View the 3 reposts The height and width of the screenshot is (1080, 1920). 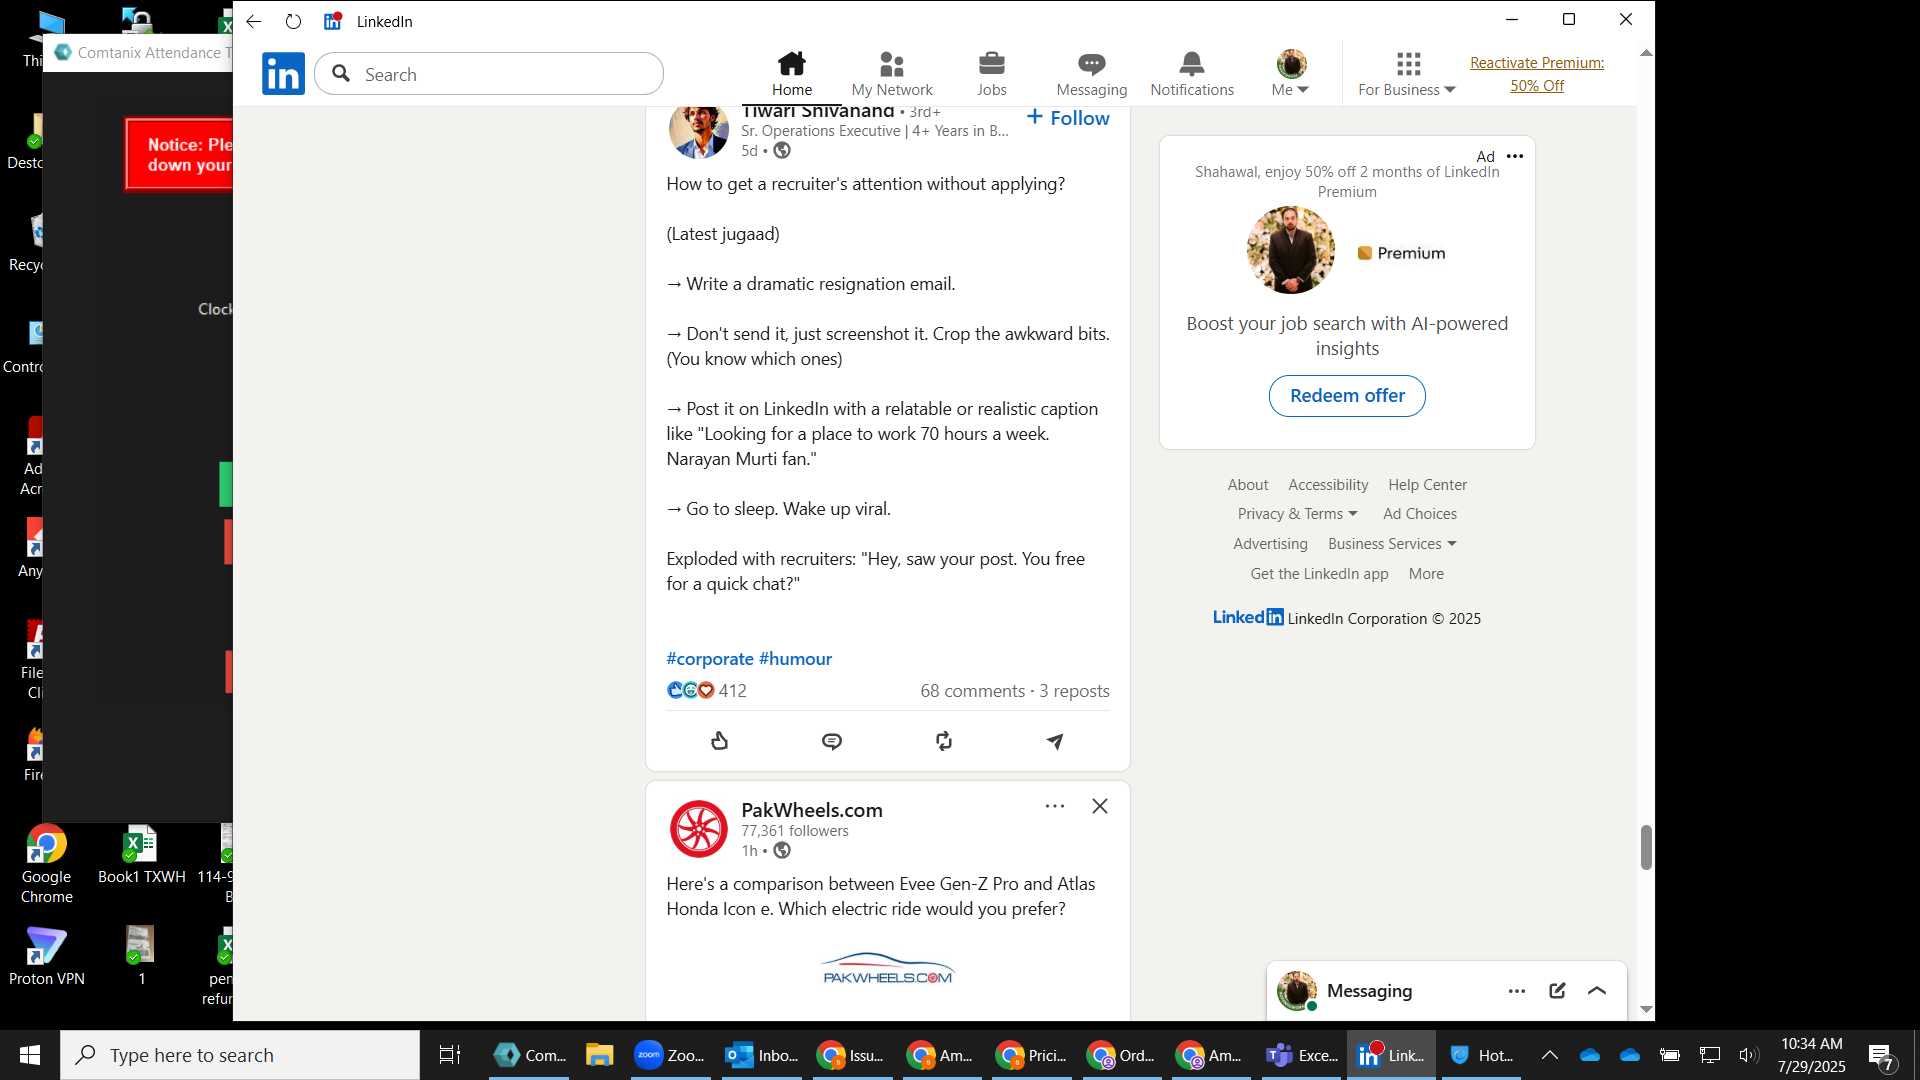click(x=1074, y=691)
